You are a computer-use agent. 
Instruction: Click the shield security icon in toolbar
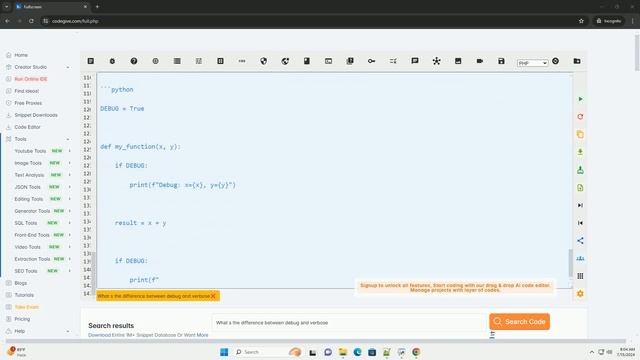pyautogui.click(x=264, y=61)
